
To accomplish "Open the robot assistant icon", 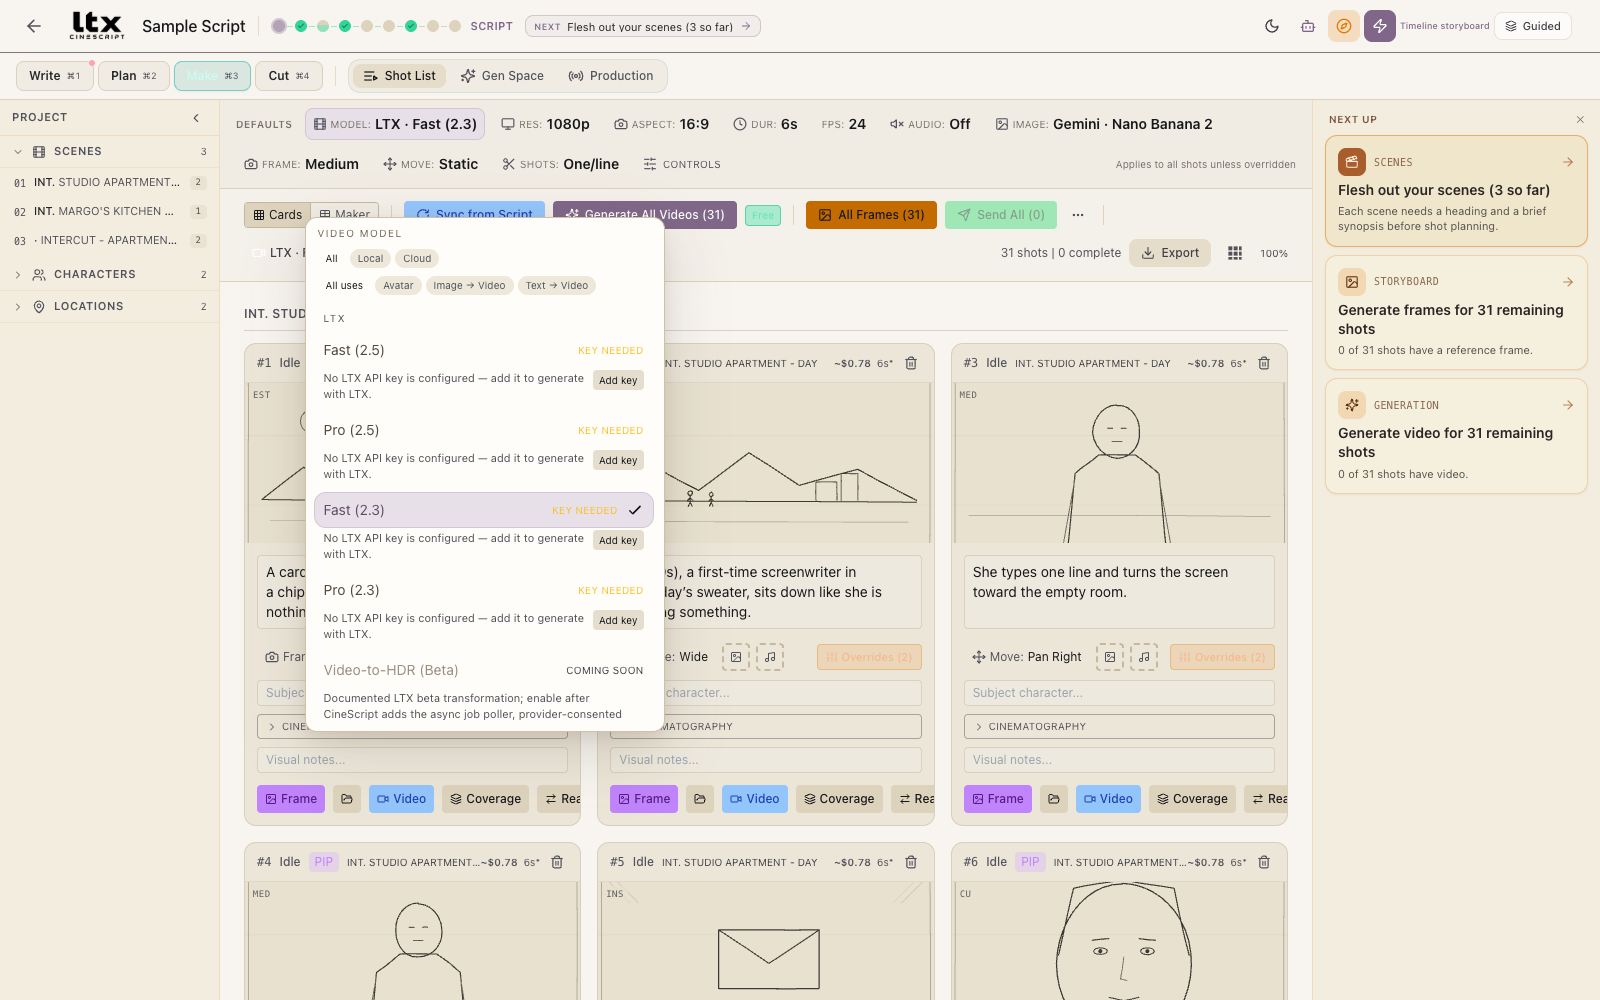I will (1308, 26).
